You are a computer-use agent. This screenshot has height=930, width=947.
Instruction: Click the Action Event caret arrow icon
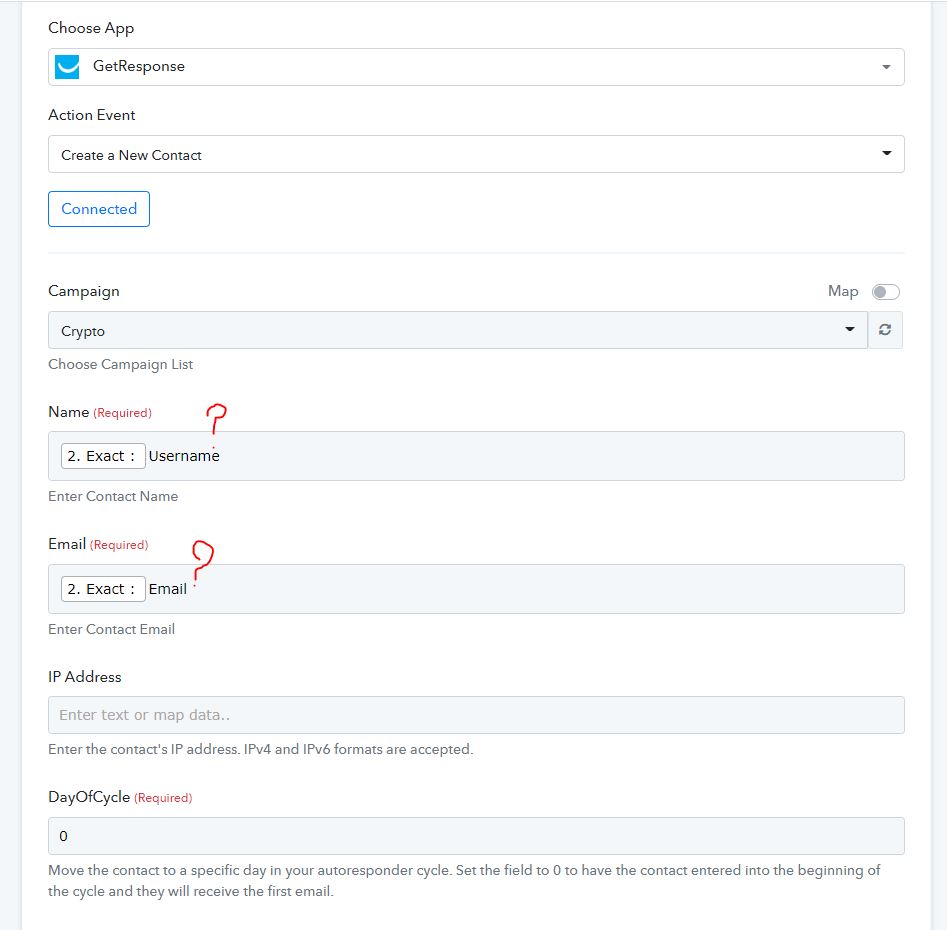887,153
